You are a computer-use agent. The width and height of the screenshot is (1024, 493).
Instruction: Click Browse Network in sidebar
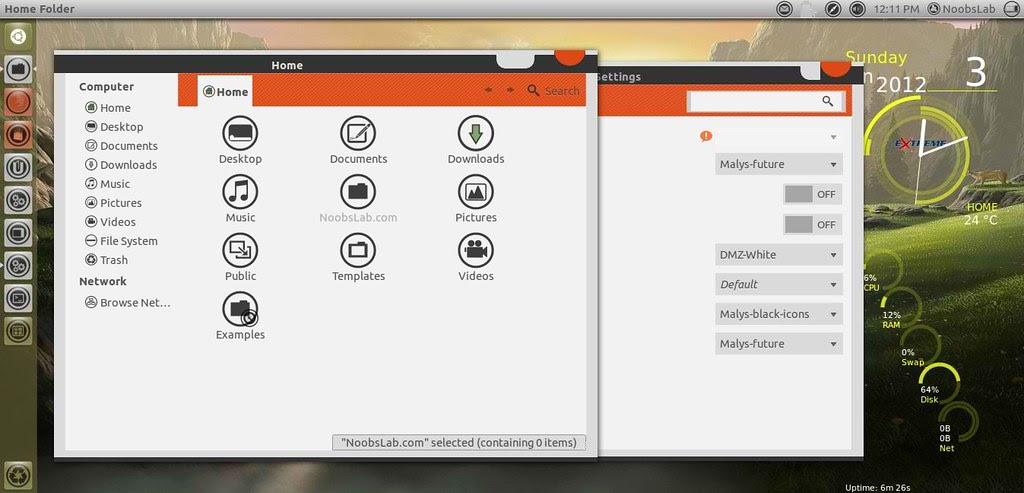[128, 302]
